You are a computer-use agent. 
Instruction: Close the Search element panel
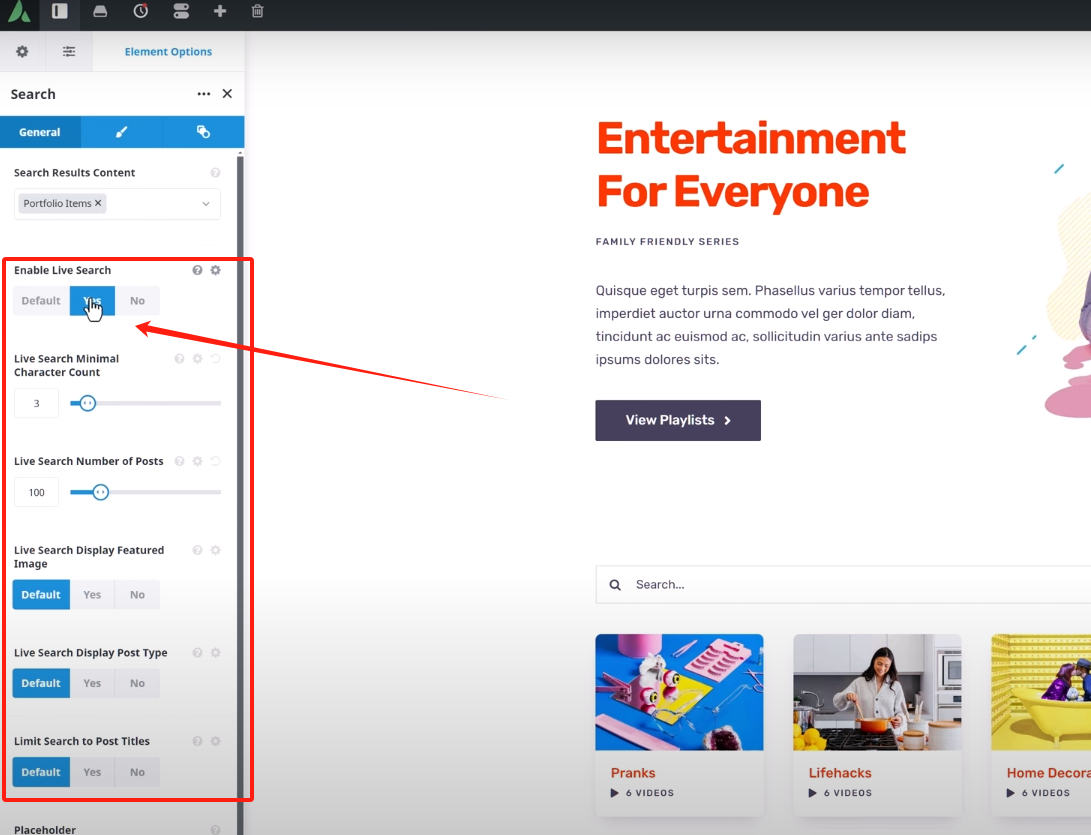[x=227, y=93]
